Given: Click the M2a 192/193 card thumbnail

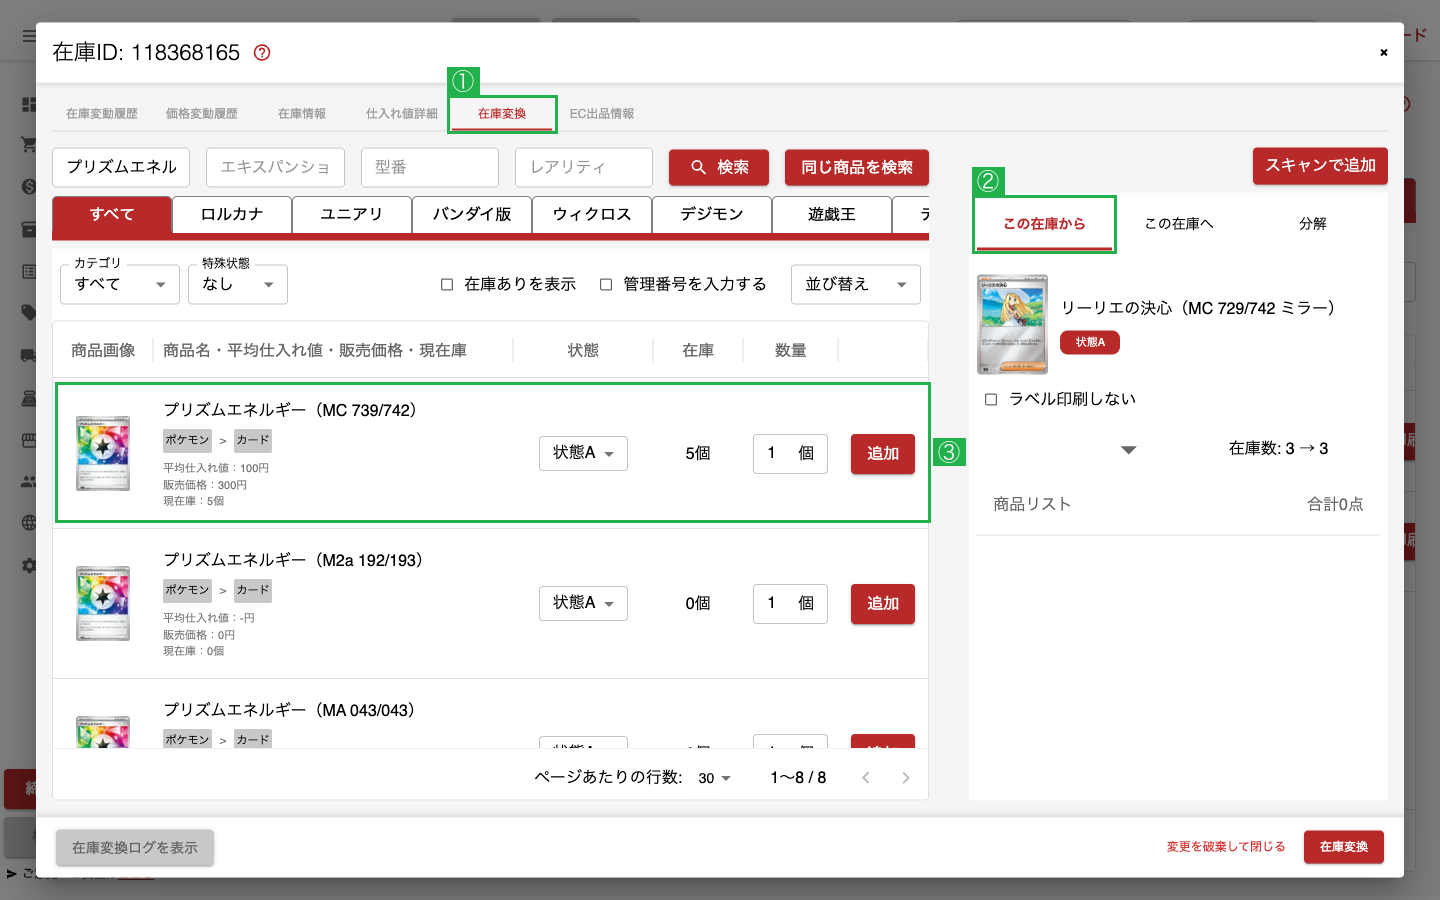Looking at the screenshot, I should coord(103,603).
